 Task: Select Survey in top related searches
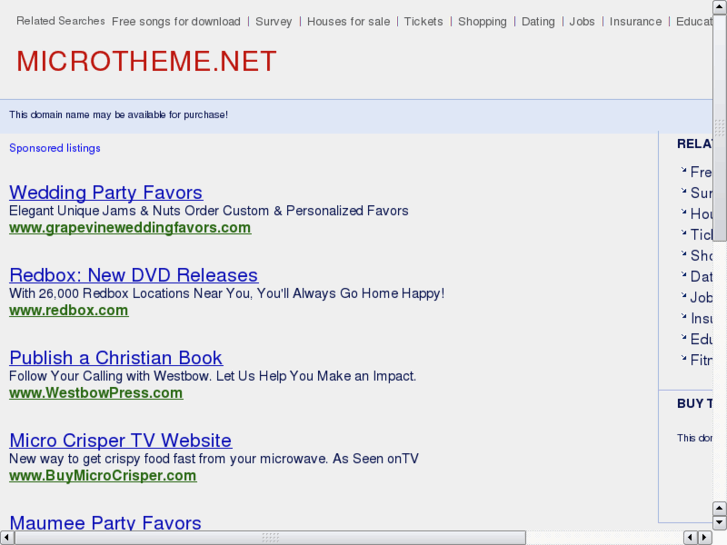pos(274,21)
